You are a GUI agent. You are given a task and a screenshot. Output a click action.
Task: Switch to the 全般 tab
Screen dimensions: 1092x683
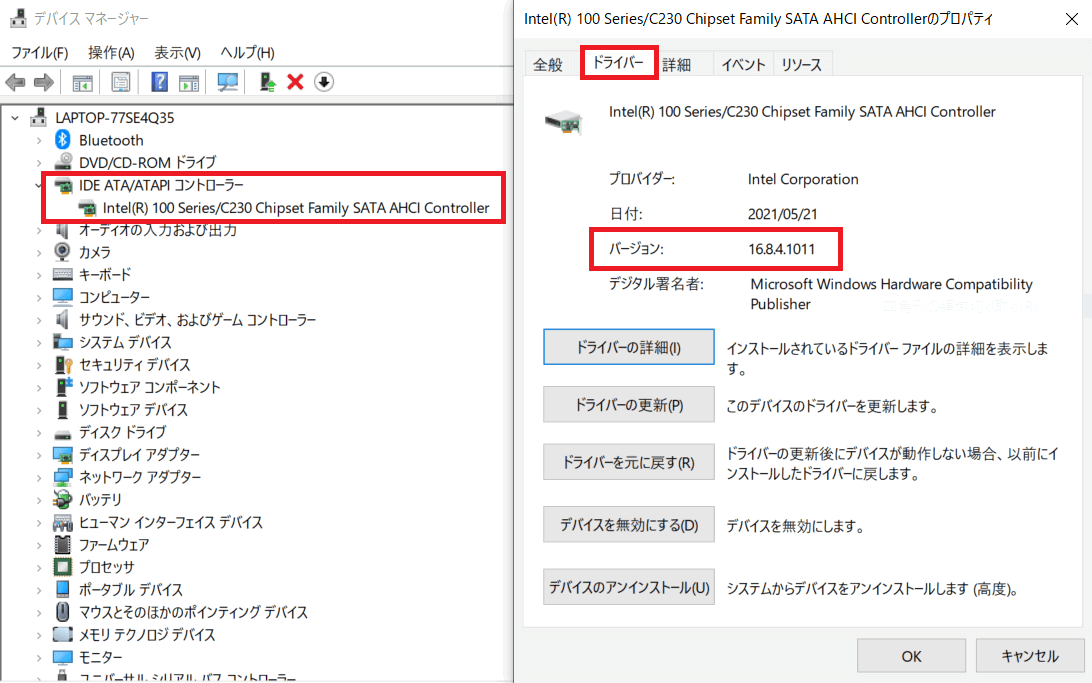[x=548, y=65]
